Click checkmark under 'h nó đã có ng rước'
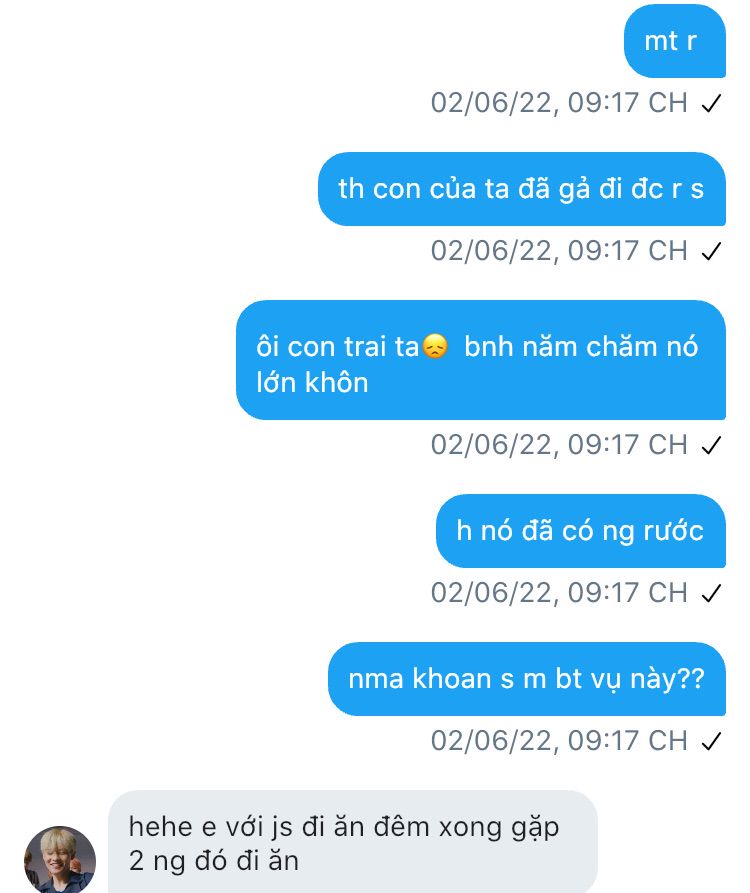Screen dimensions: 750x893 [712, 593]
